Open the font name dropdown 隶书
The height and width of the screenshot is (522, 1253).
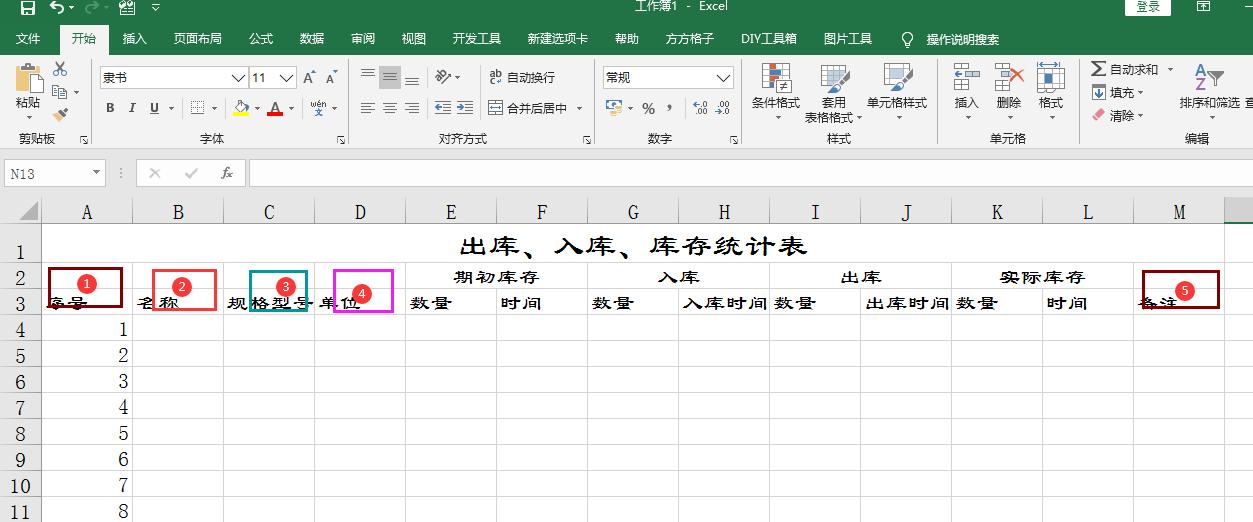coord(239,78)
